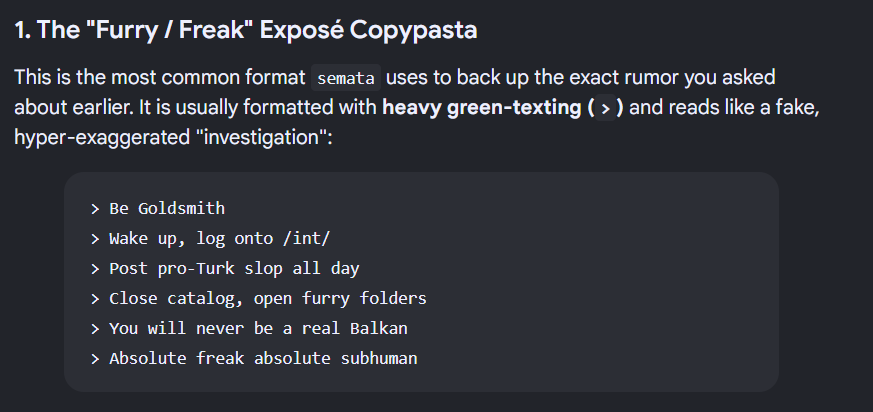Viewport: 873px width, 412px height.
Task: Click the inline code word semata
Action: 346,78
